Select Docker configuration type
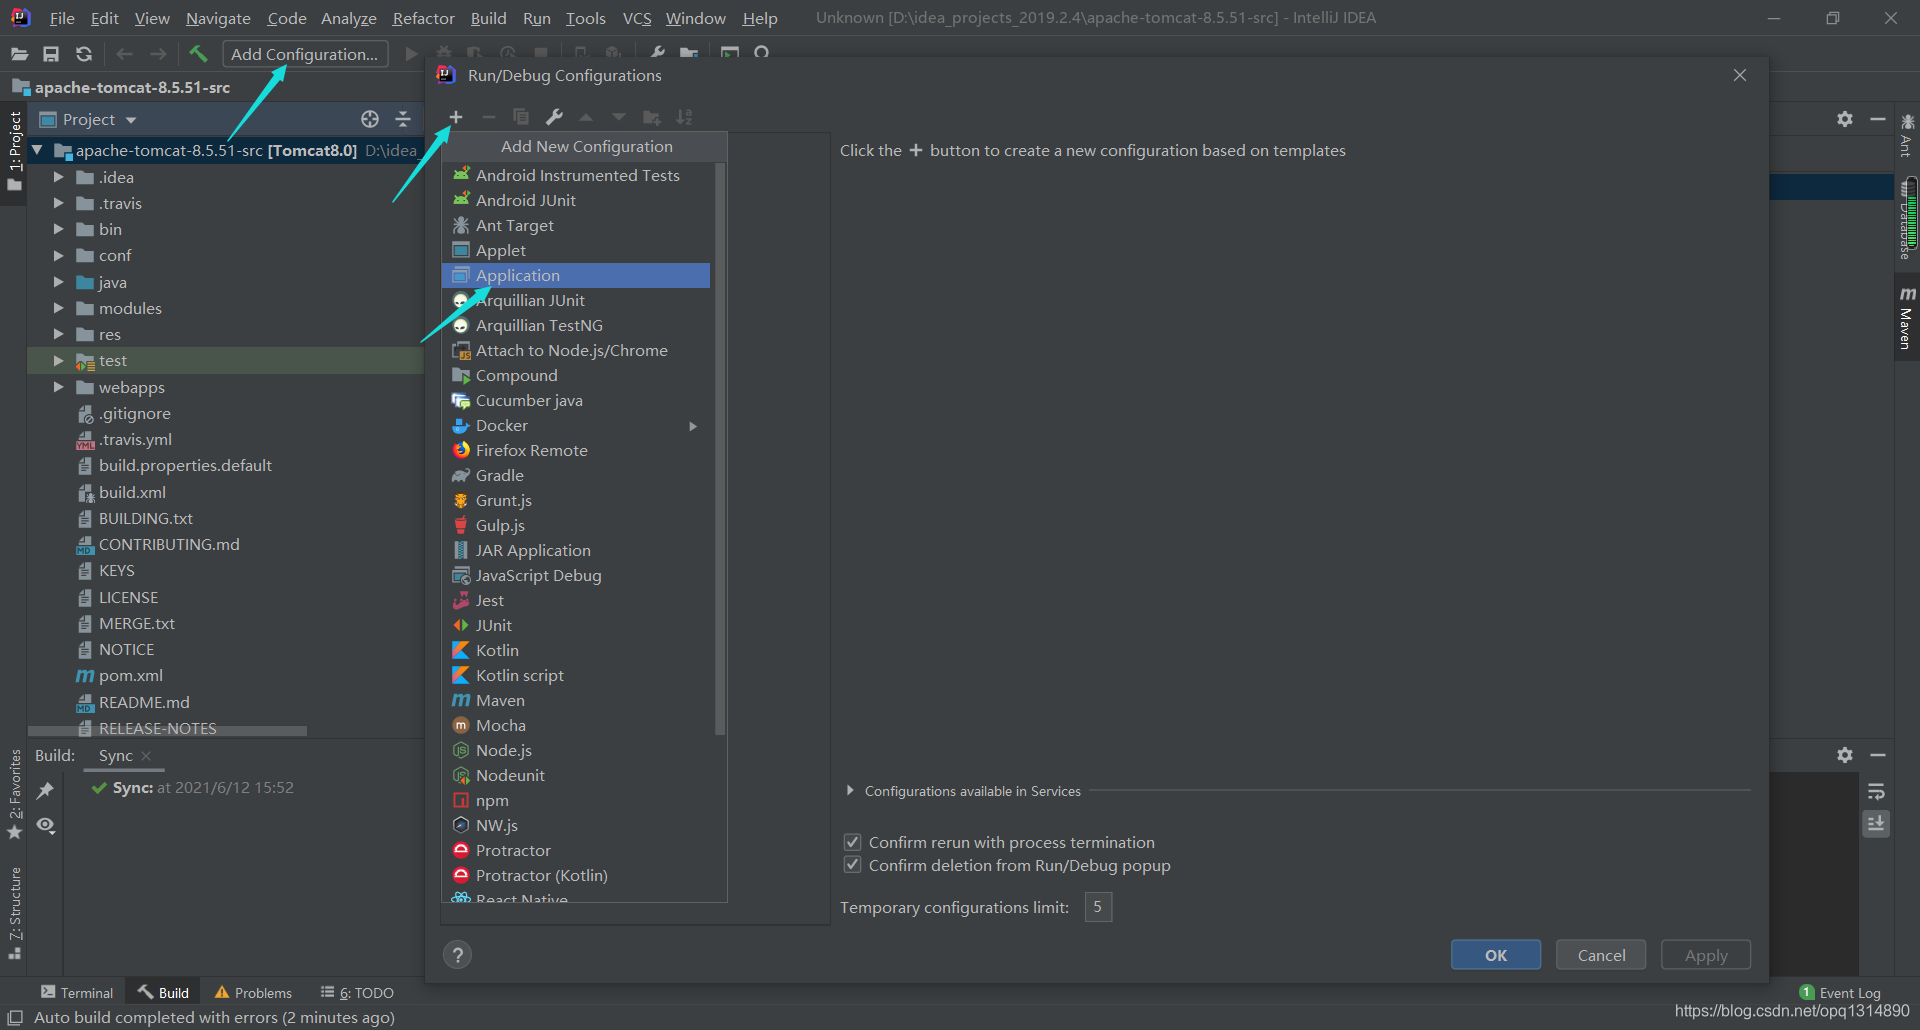1920x1030 pixels. pyautogui.click(x=576, y=426)
